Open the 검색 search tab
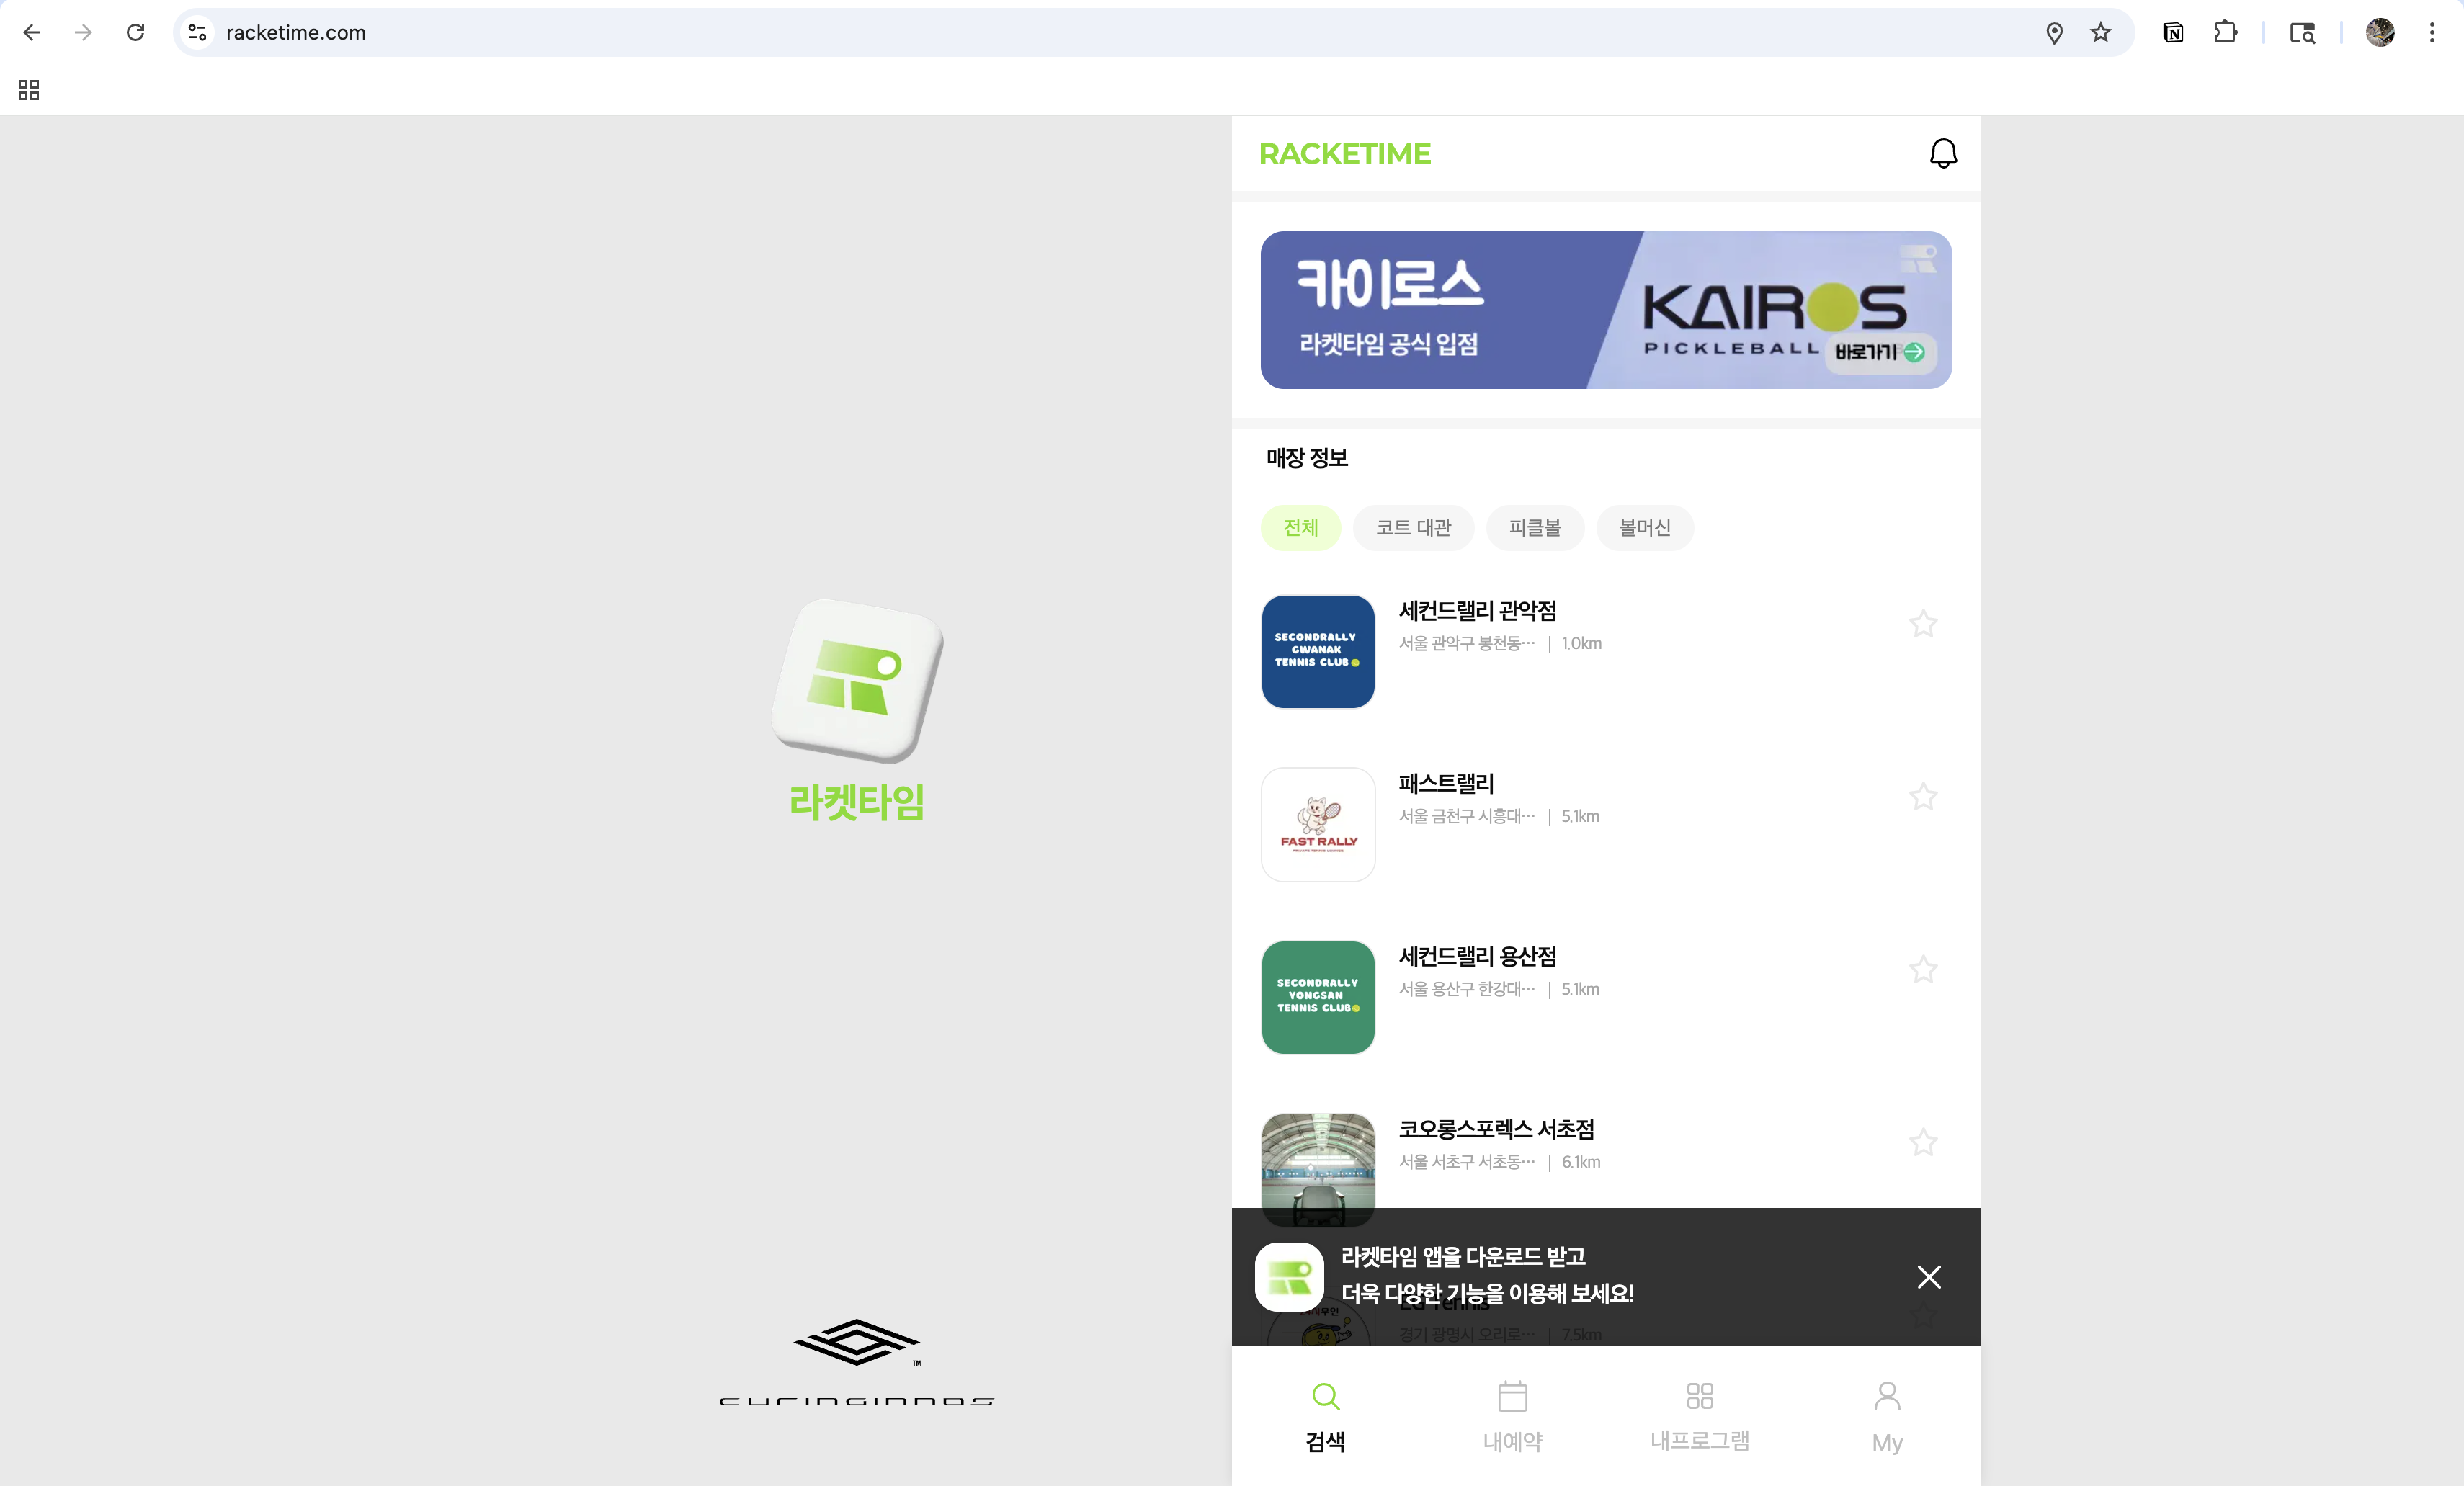Screen dimensions: 2464x1486 (1325, 1416)
